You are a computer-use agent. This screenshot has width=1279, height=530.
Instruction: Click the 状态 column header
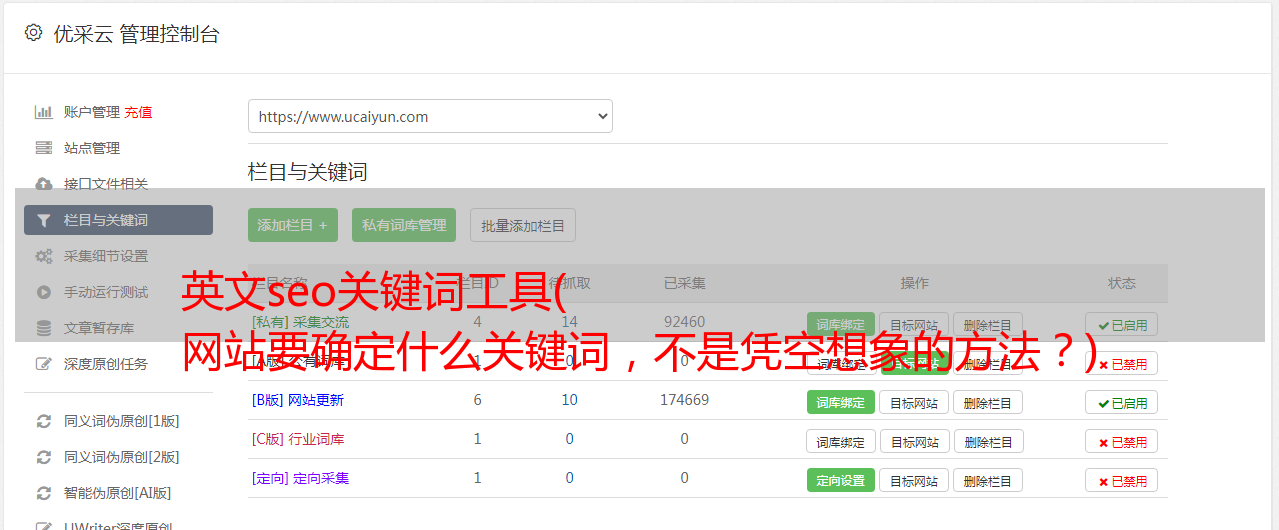[x=1122, y=283]
